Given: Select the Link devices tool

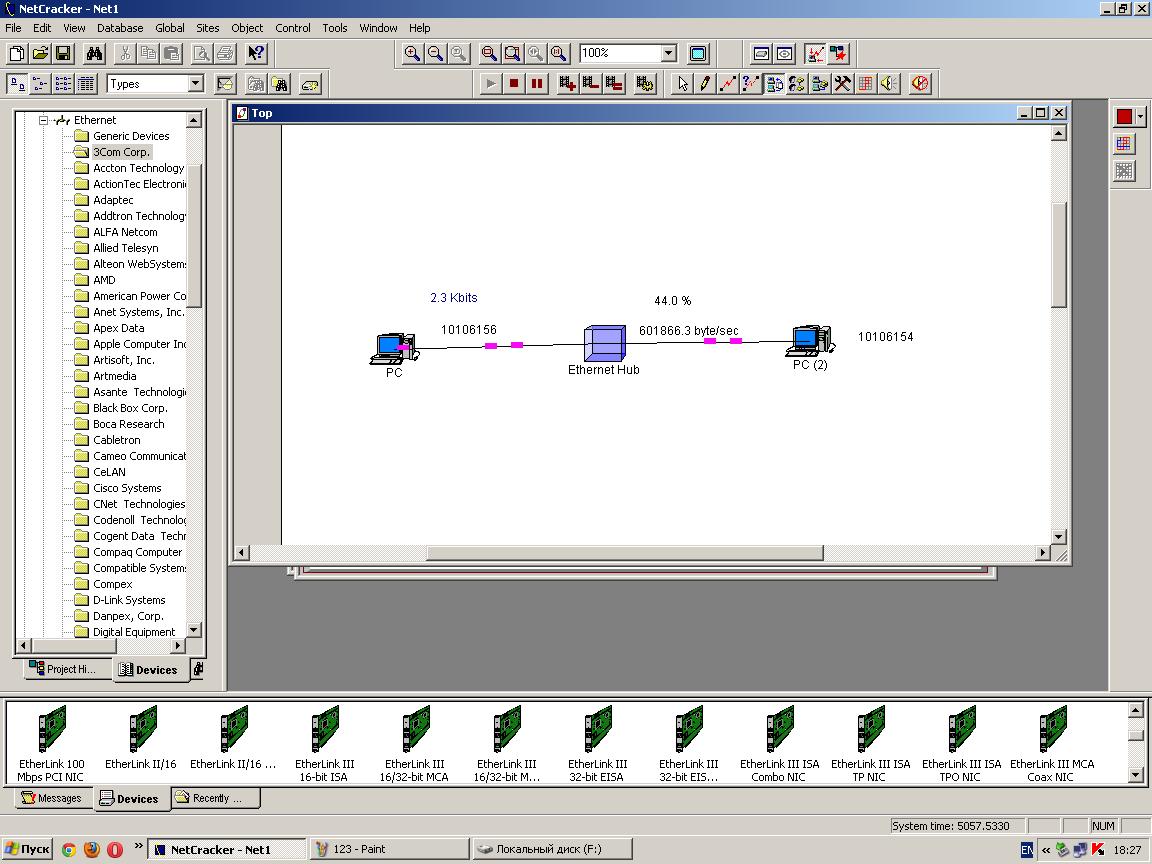Looking at the screenshot, I should tap(727, 84).
